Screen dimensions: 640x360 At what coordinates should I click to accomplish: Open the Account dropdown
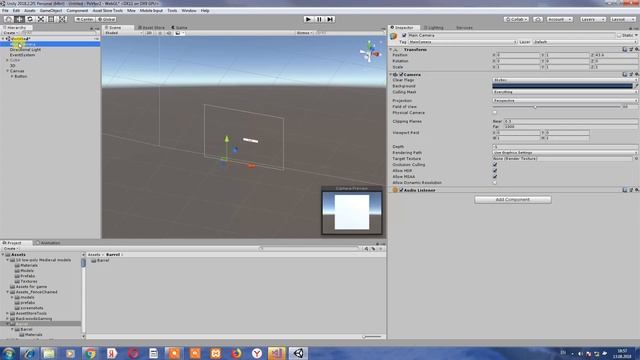tap(560, 19)
